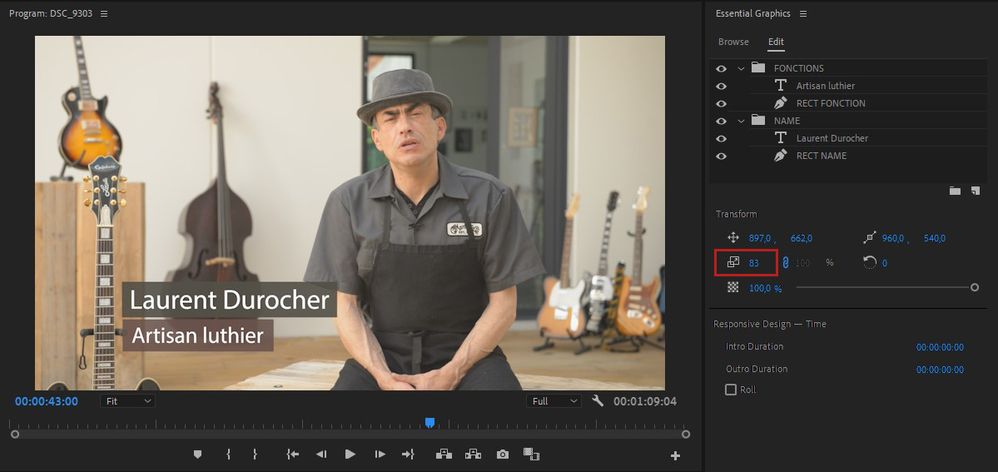Hide the RECT NAME shape layer
The image size is (998, 472).
[x=721, y=155]
